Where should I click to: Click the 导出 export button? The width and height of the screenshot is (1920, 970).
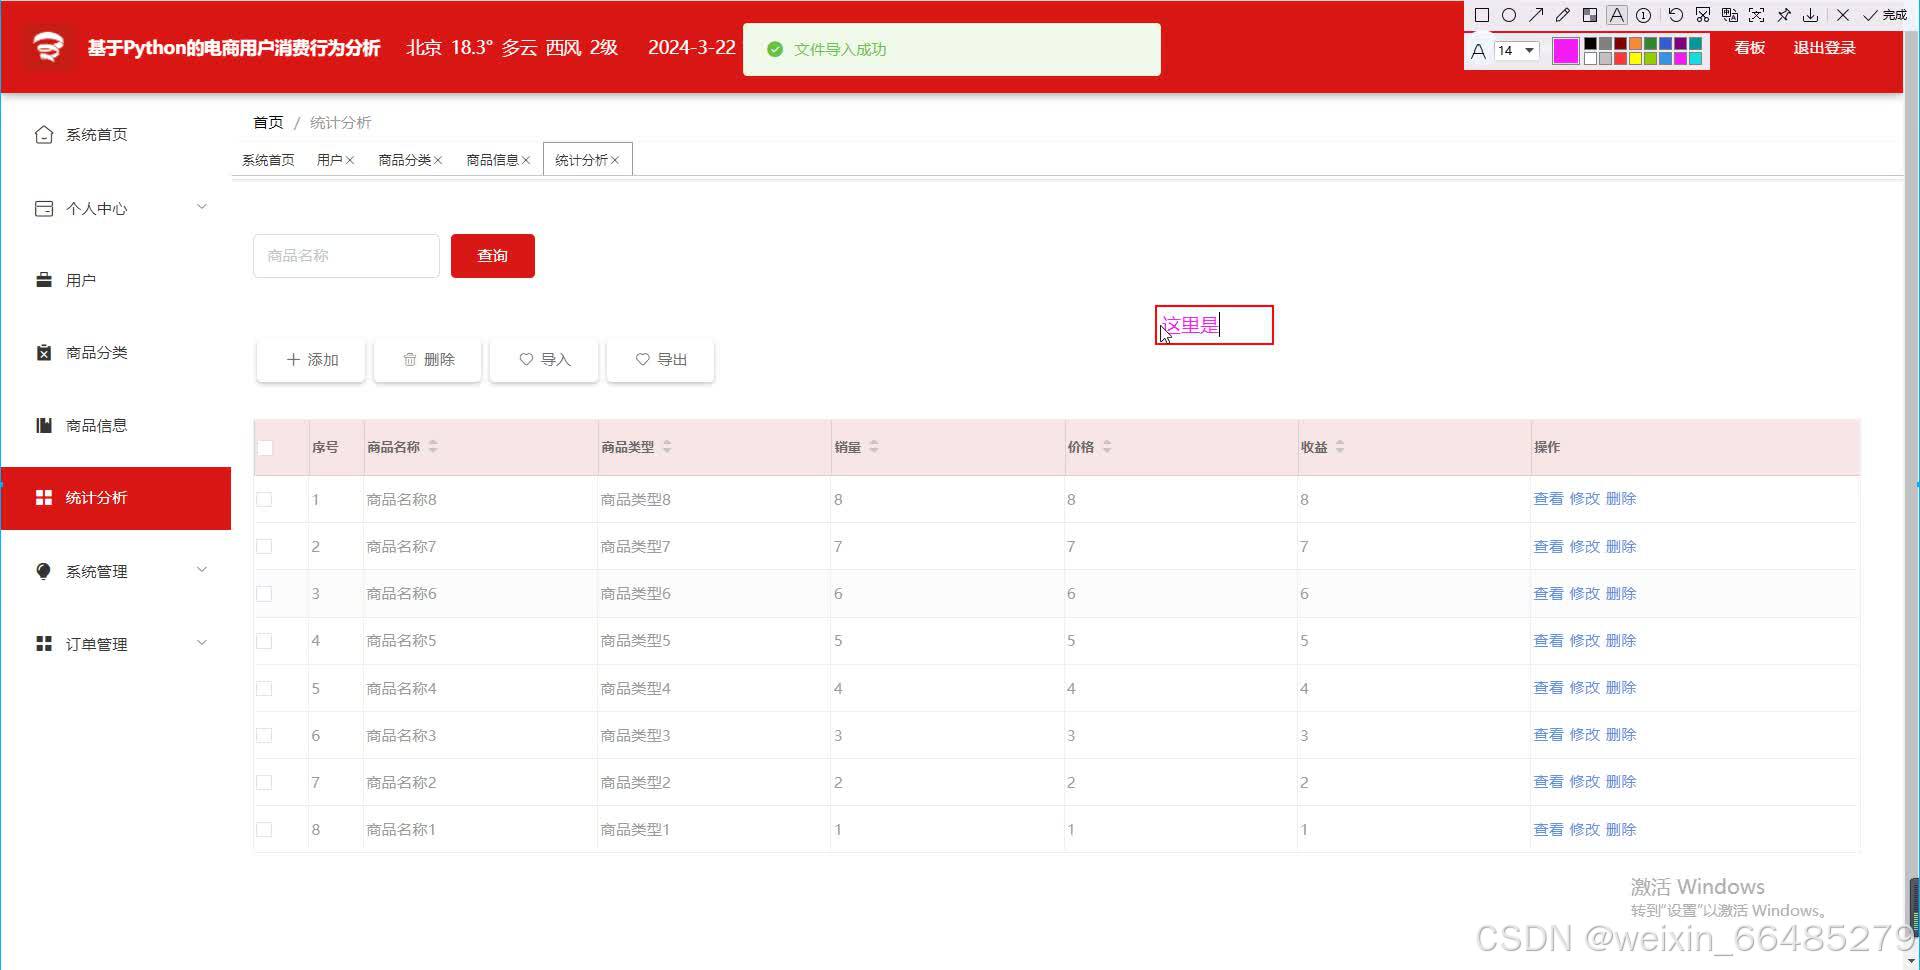tap(661, 360)
